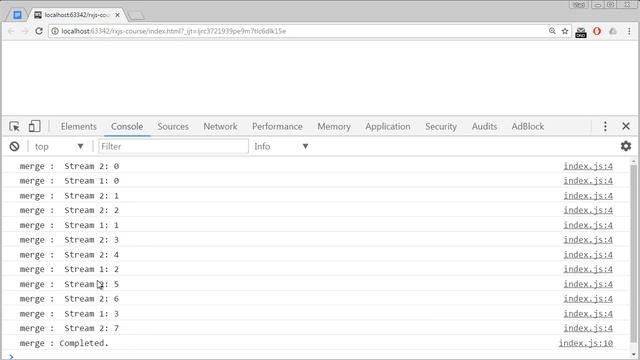Open the Memory tab
640x360 pixels.
point(334,127)
